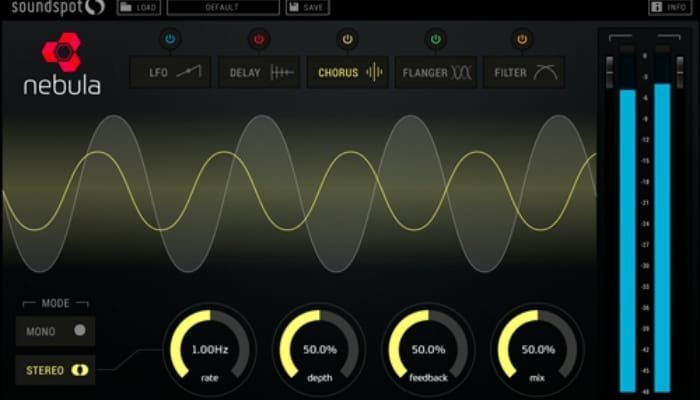Select Mono mode

coord(56,331)
